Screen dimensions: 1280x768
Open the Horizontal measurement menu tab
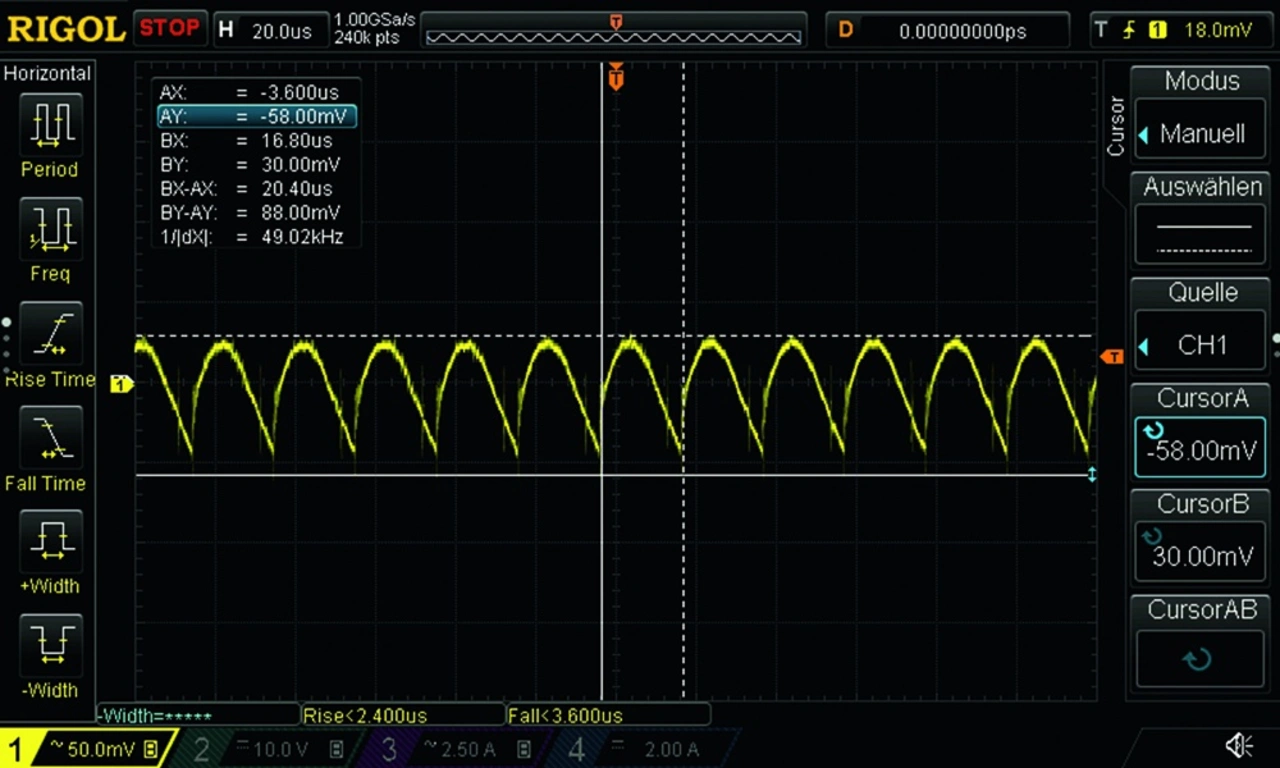click(47, 73)
